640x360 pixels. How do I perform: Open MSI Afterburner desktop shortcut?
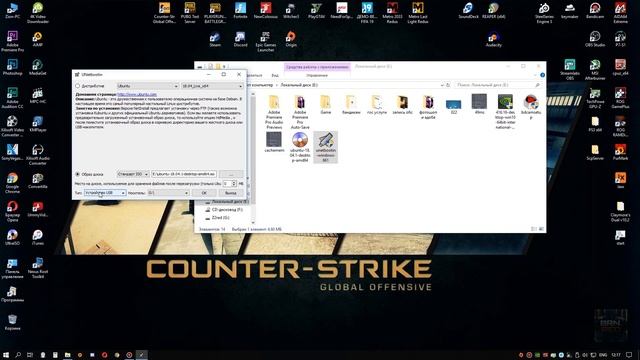pyautogui.click(x=595, y=69)
